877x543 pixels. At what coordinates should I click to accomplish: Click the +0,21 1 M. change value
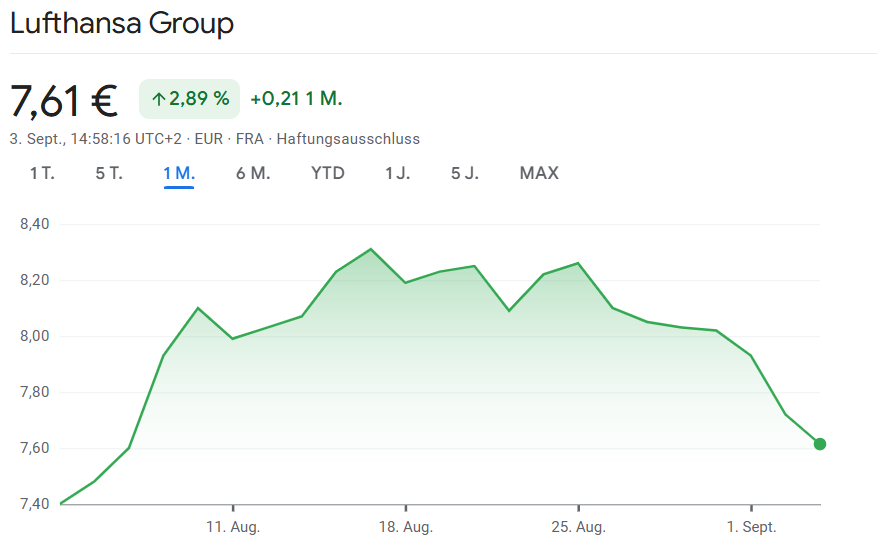click(296, 99)
